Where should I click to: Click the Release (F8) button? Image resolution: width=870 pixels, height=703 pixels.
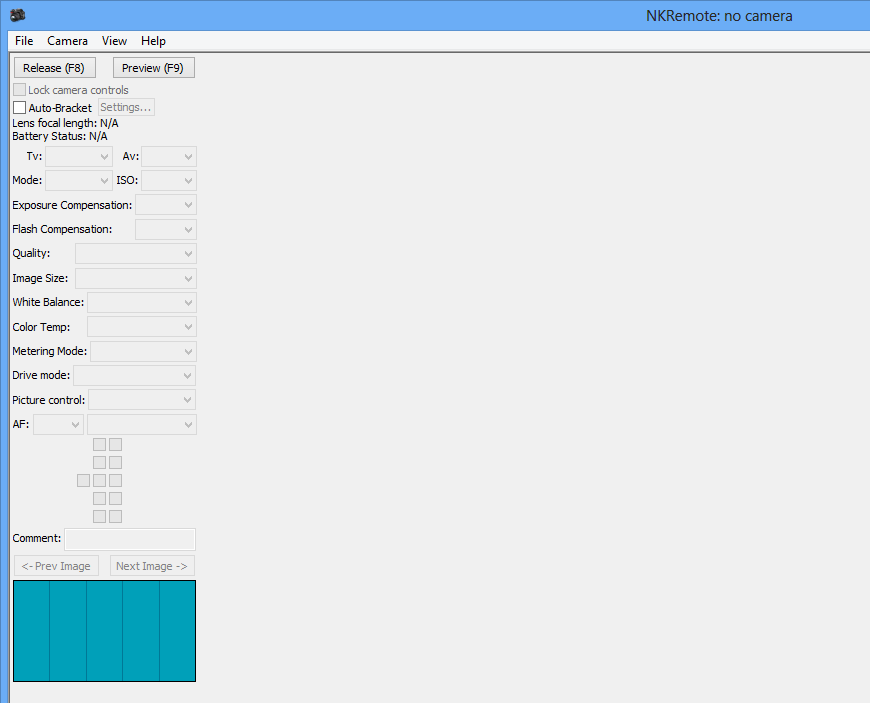click(x=54, y=68)
